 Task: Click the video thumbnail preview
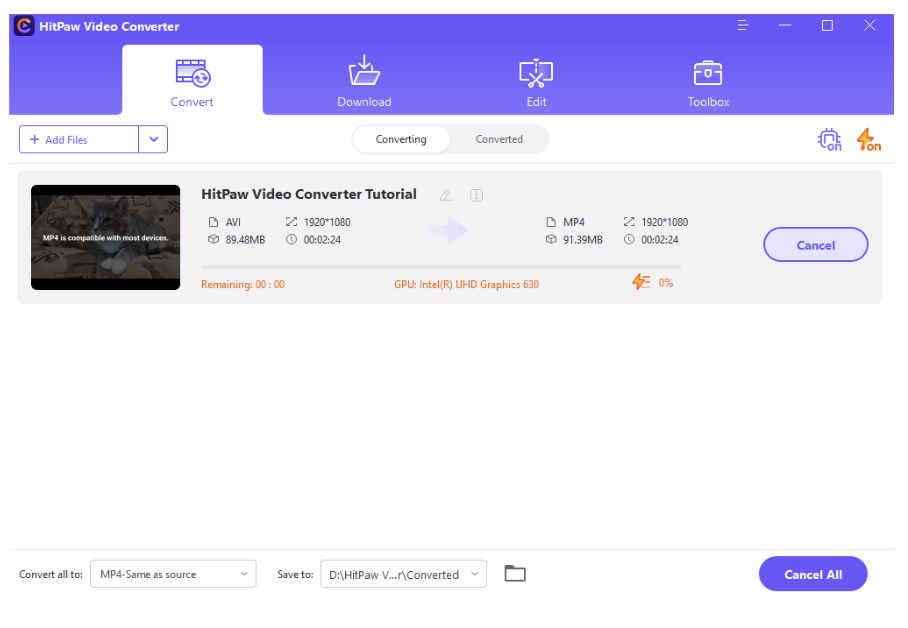coord(105,237)
